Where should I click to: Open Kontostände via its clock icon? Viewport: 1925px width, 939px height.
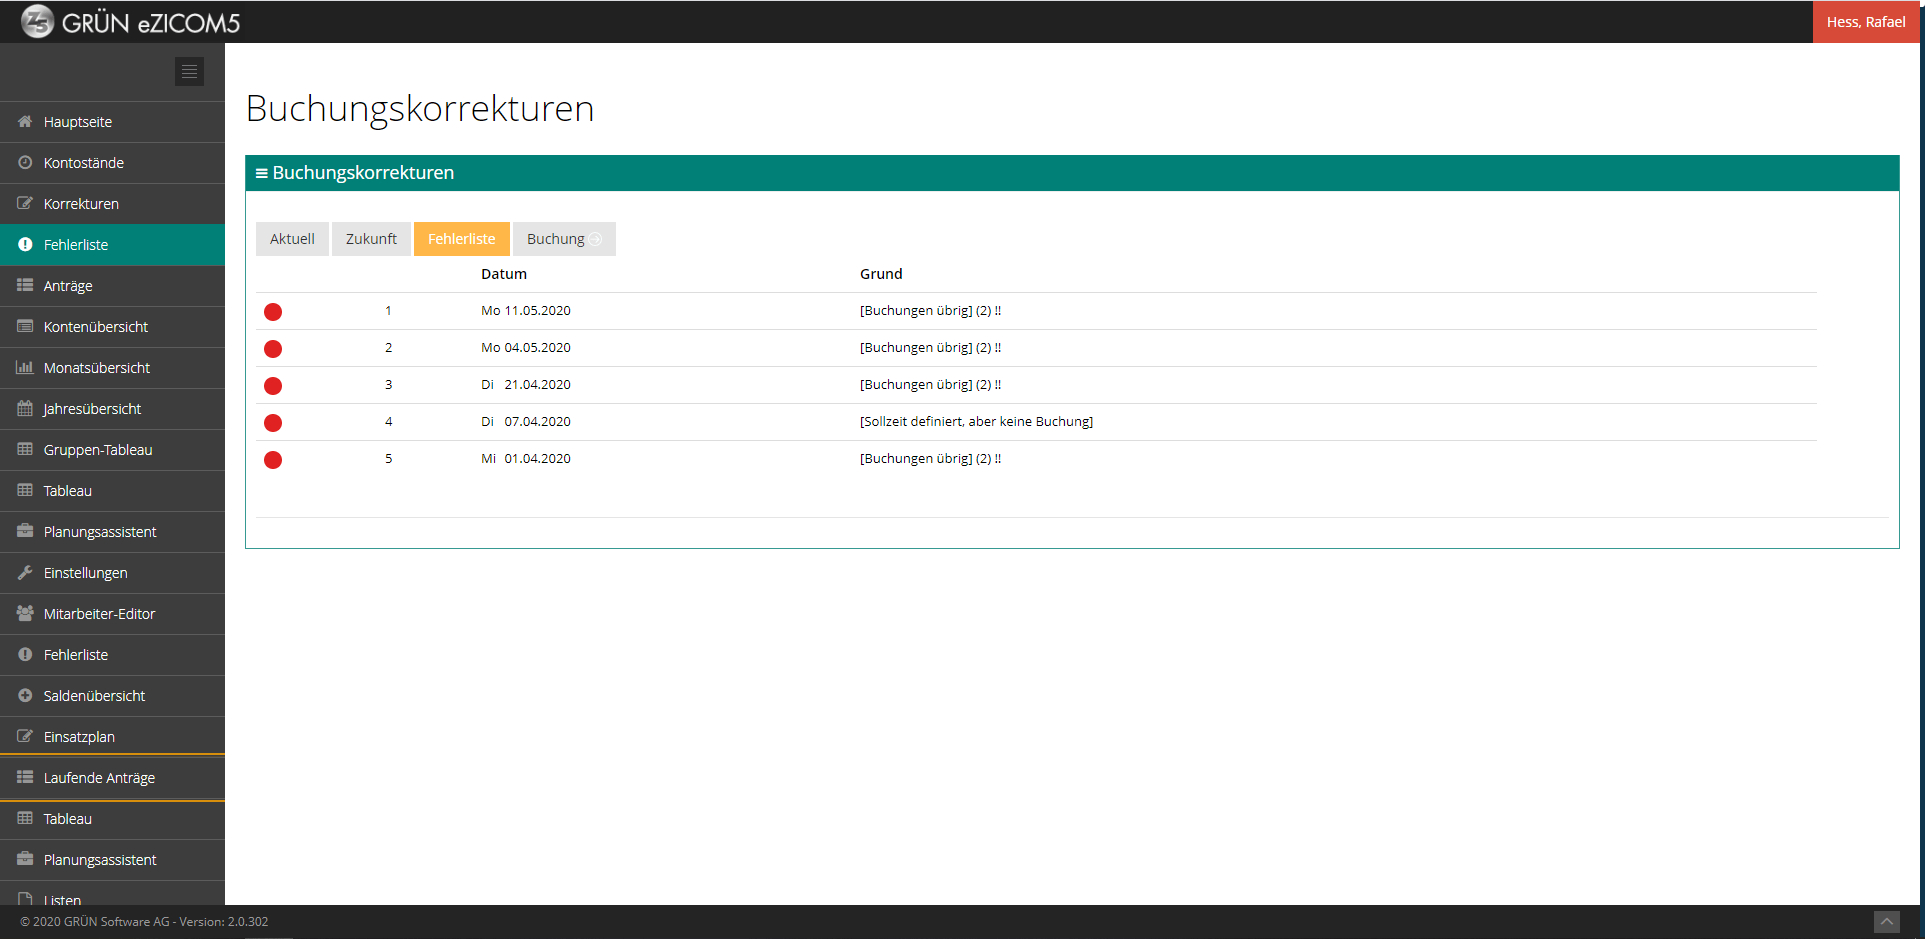(25, 162)
